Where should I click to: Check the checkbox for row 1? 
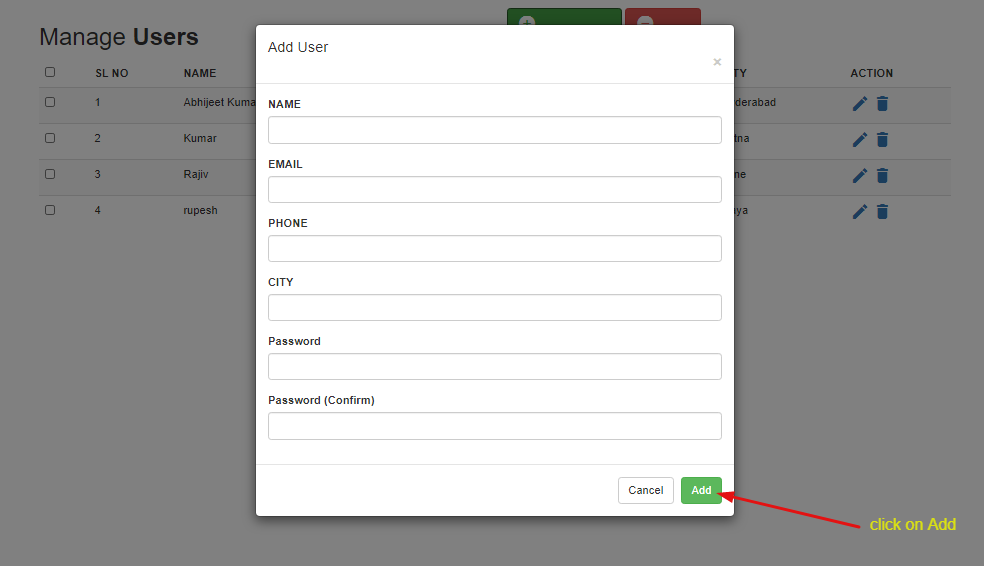[50, 102]
